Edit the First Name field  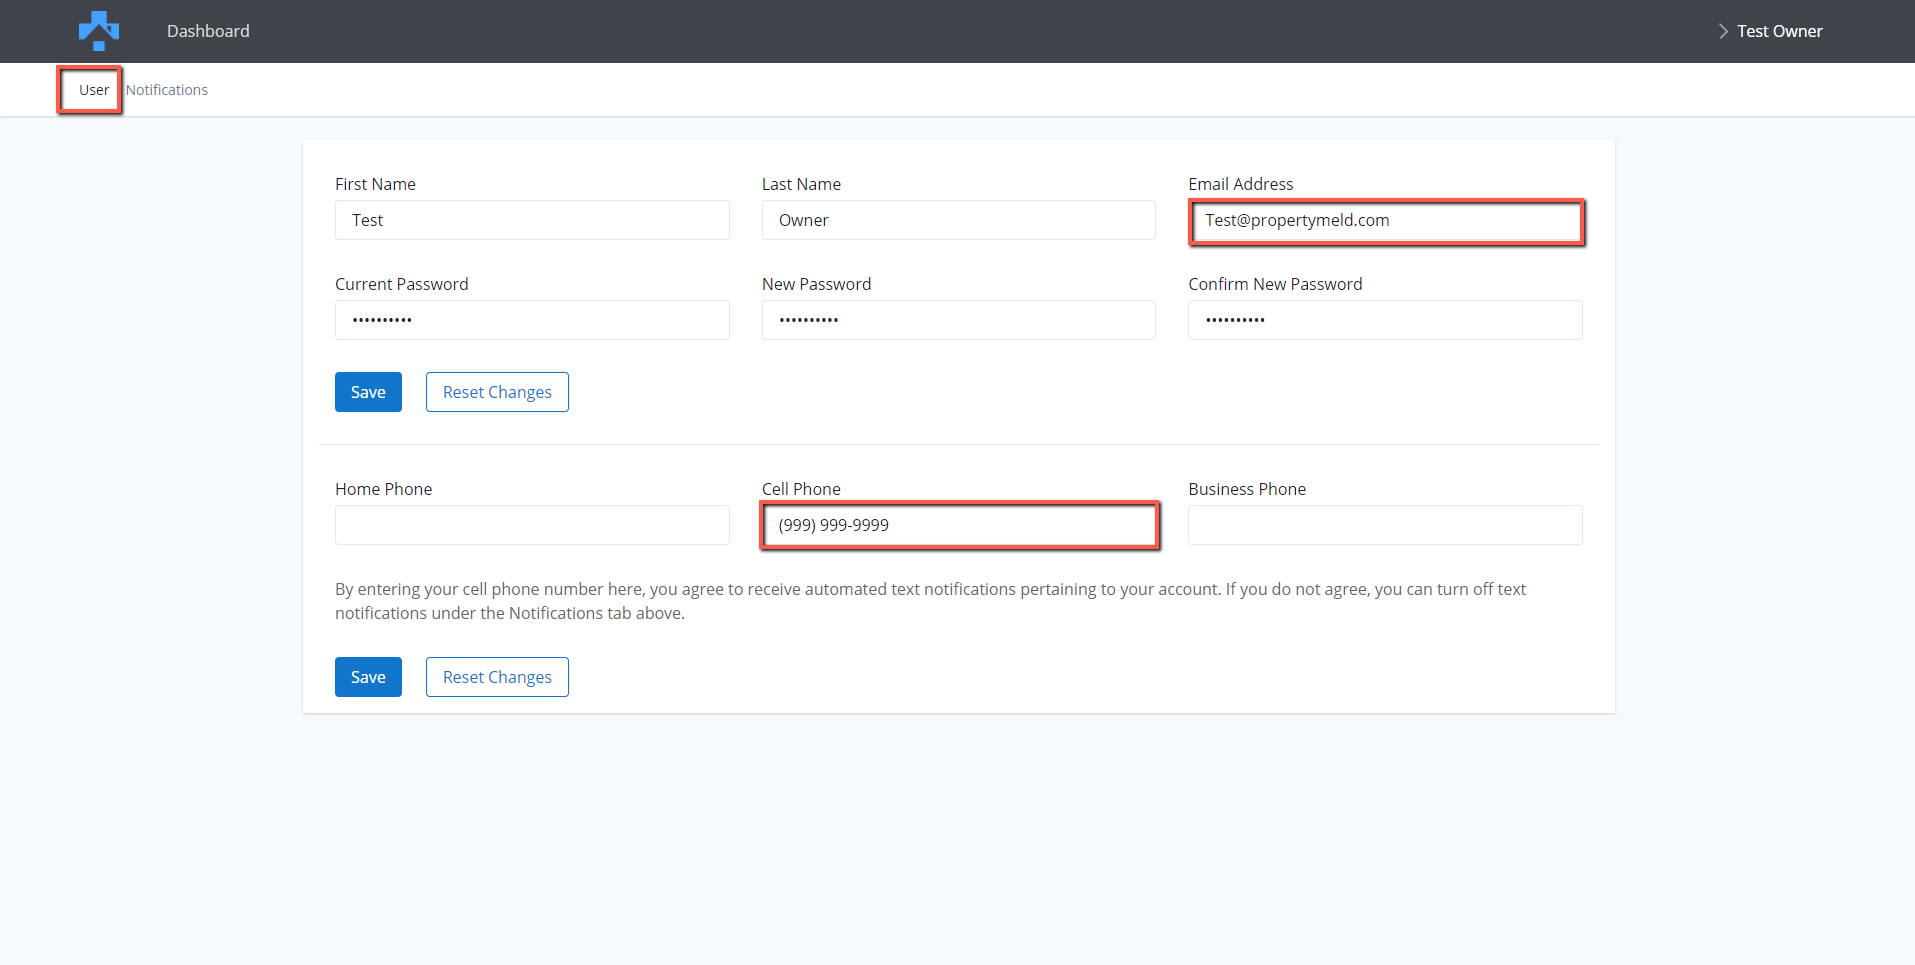click(x=532, y=220)
